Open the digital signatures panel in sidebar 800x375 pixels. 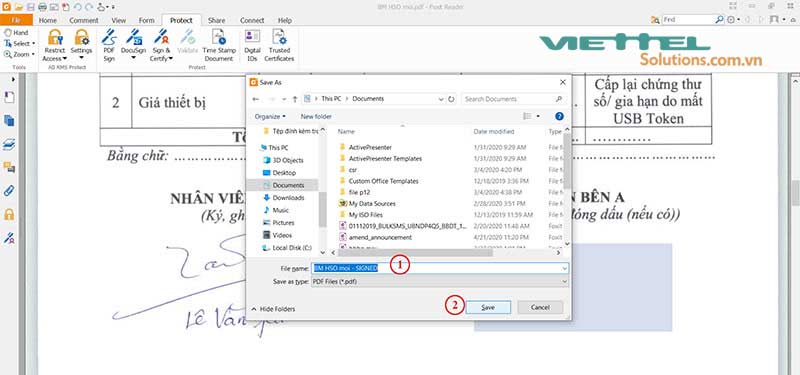tap(9, 237)
